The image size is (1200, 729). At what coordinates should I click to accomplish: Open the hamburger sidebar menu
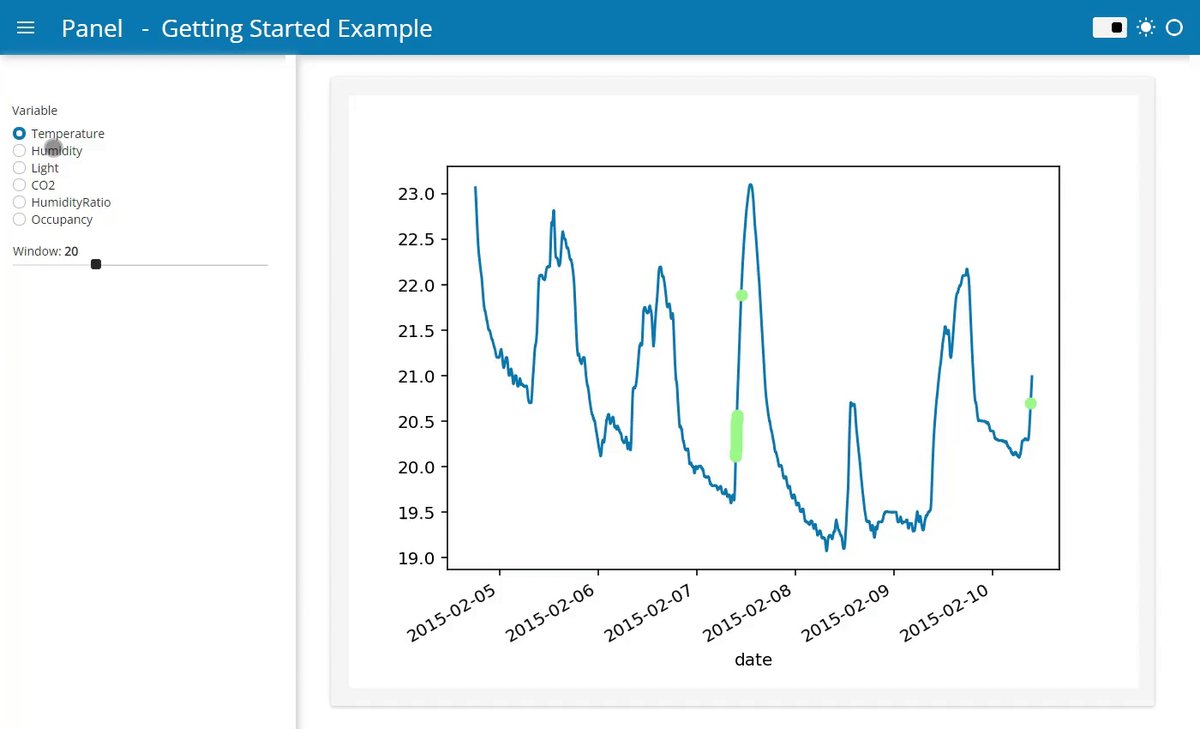[26, 28]
